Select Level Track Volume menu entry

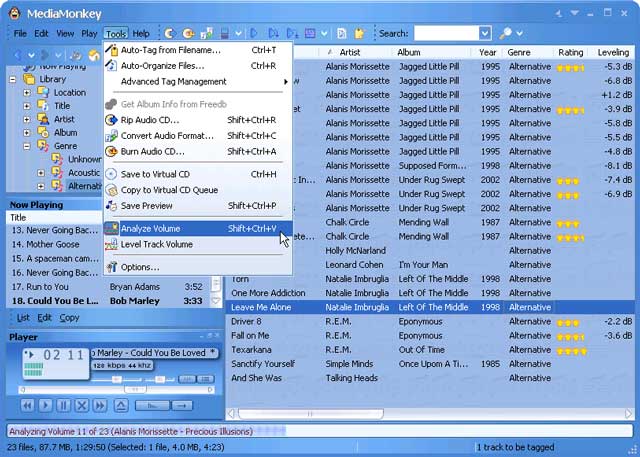click(x=157, y=244)
